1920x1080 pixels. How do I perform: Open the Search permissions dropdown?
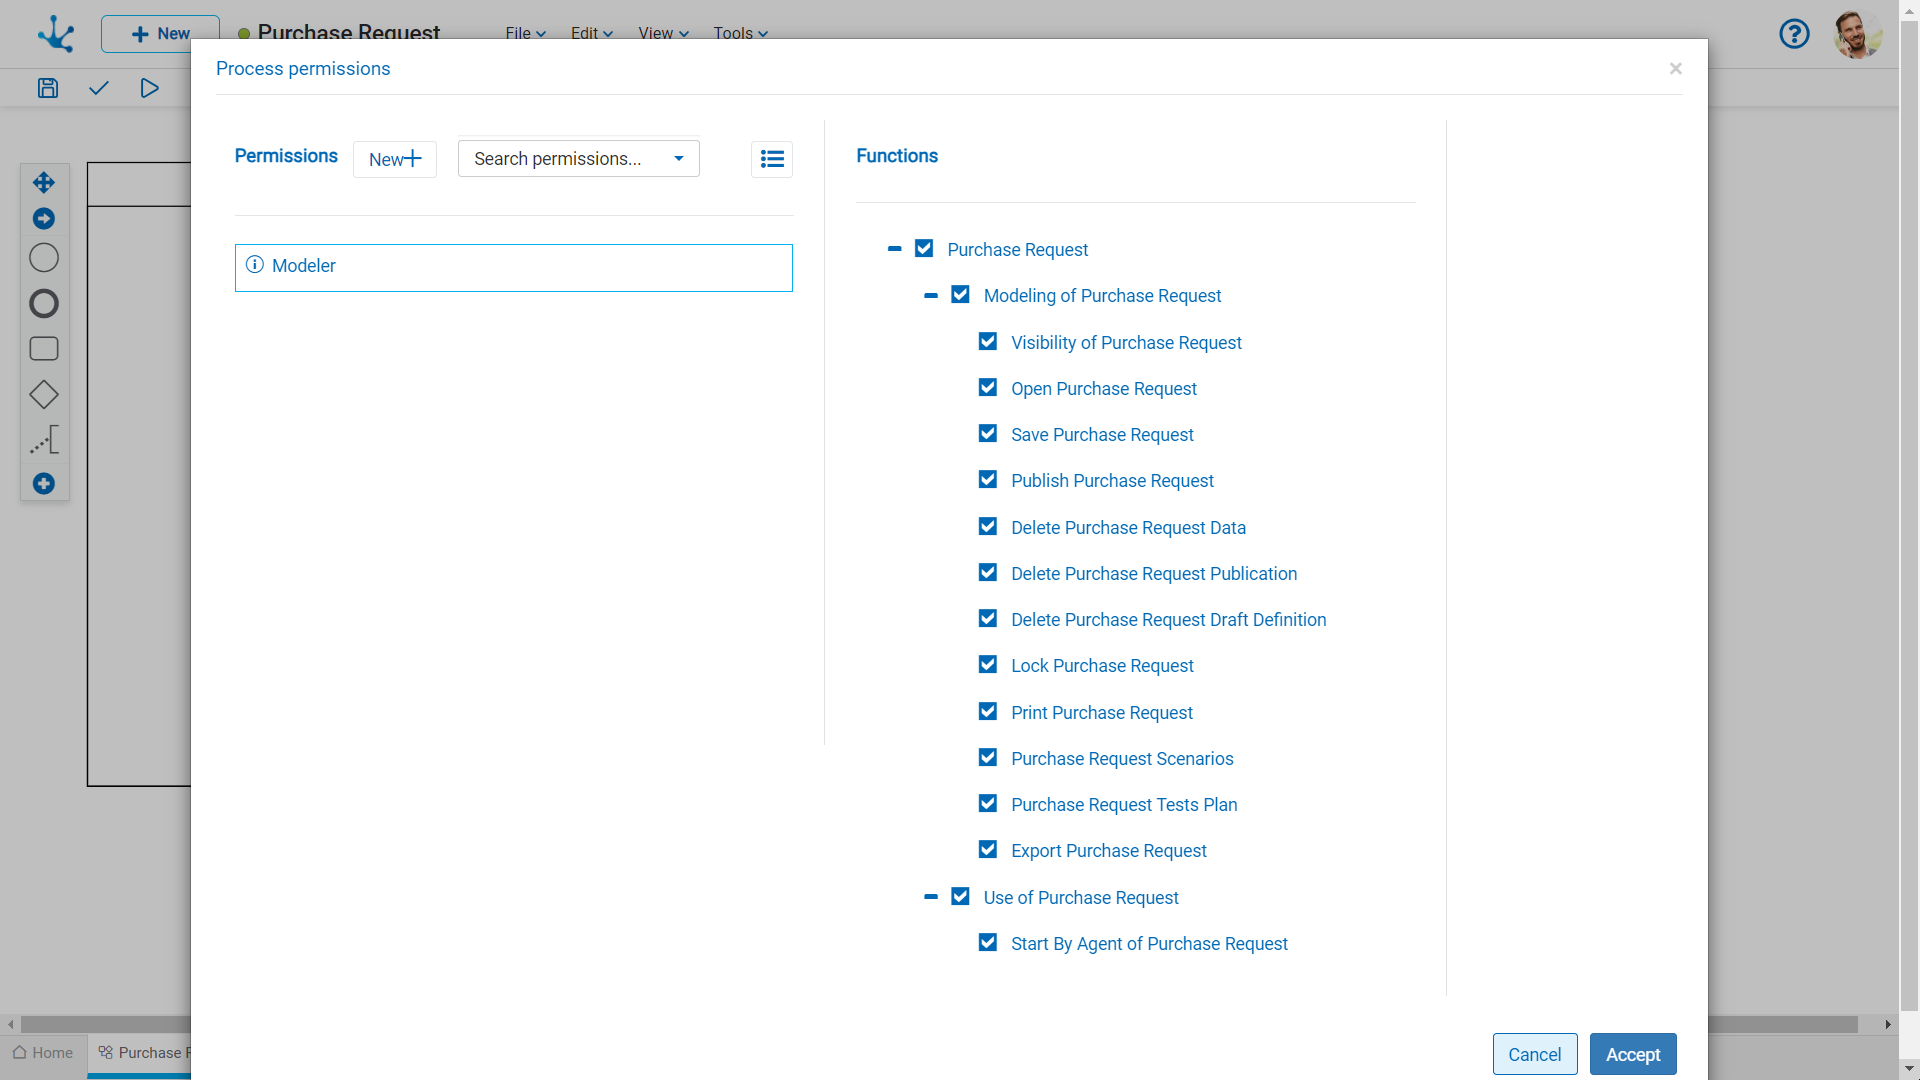click(x=578, y=159)
